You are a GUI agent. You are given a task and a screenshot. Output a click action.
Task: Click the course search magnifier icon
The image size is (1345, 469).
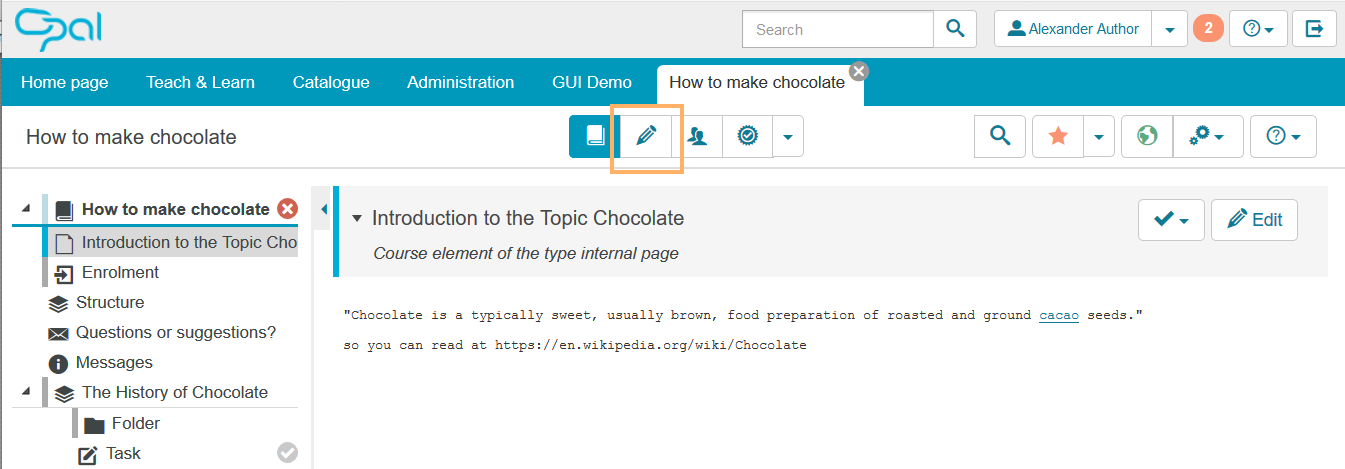999,136
